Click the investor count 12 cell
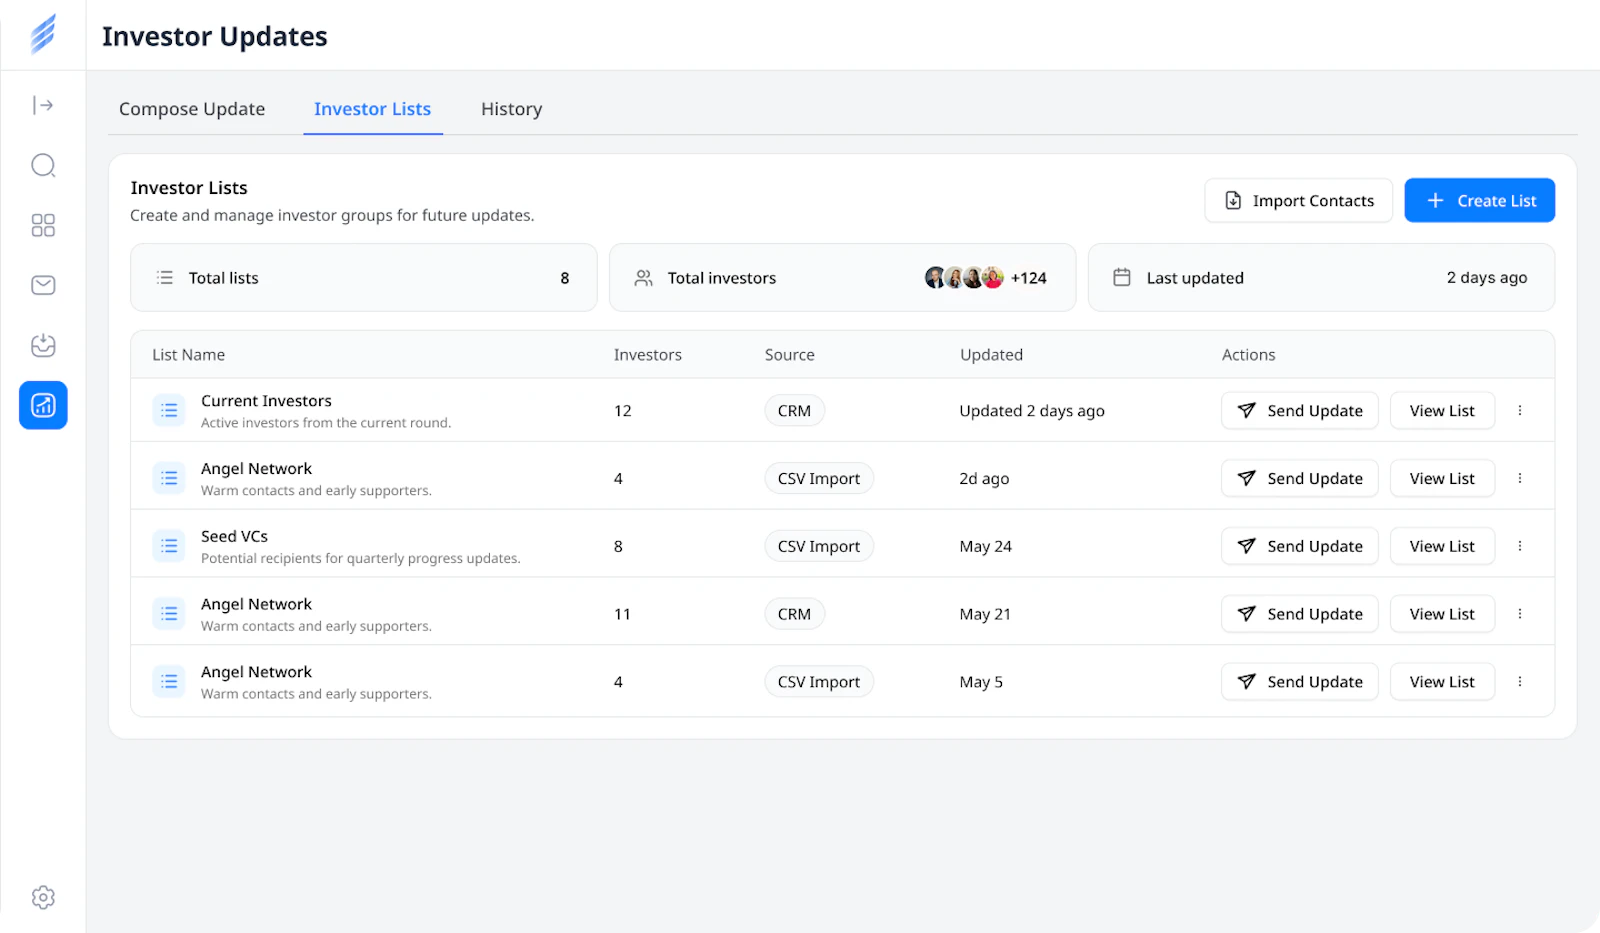The width and height of the screenshot is (1600, 933). 623,411
